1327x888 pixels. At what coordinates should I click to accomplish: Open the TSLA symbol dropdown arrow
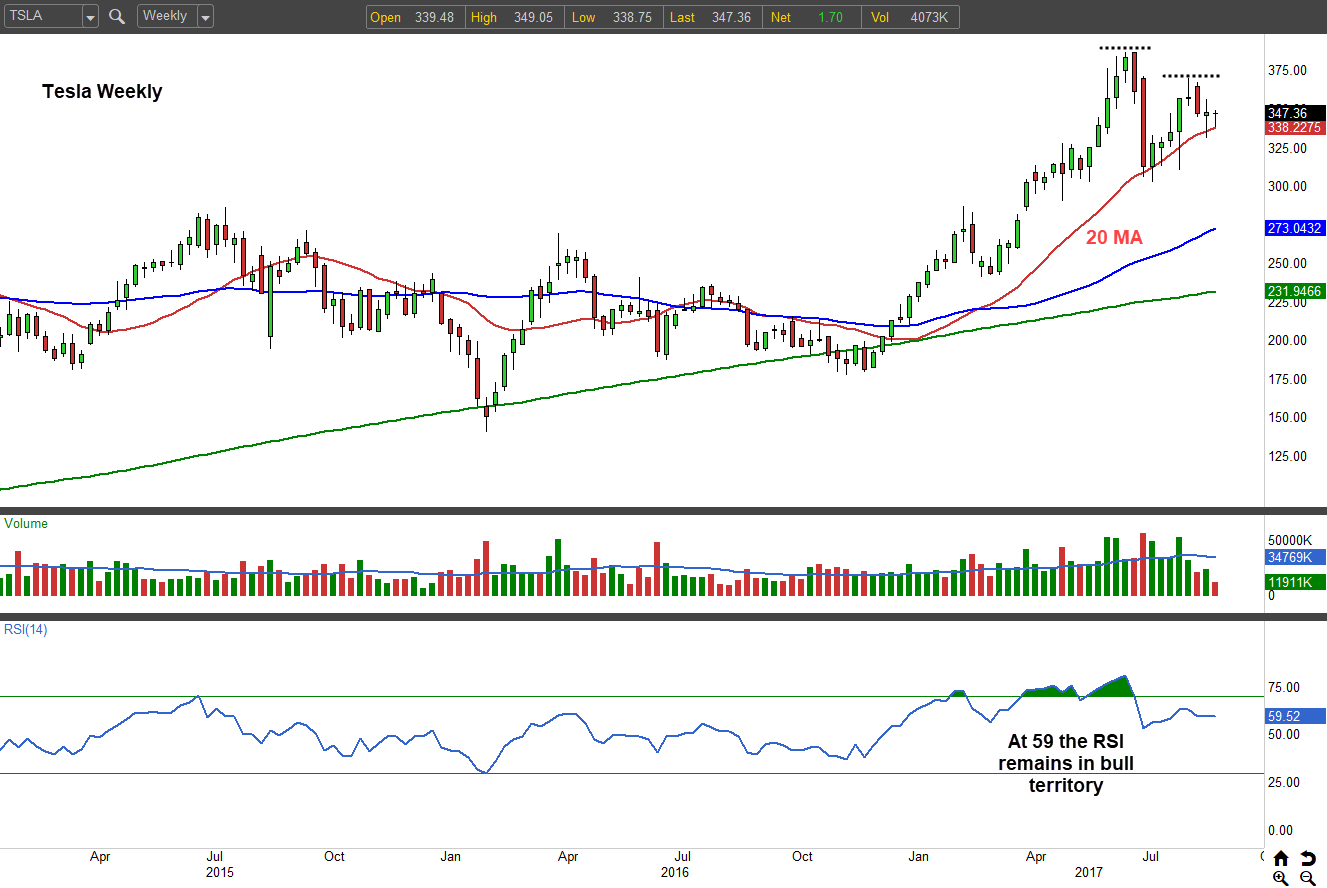(x=90, y=17)
